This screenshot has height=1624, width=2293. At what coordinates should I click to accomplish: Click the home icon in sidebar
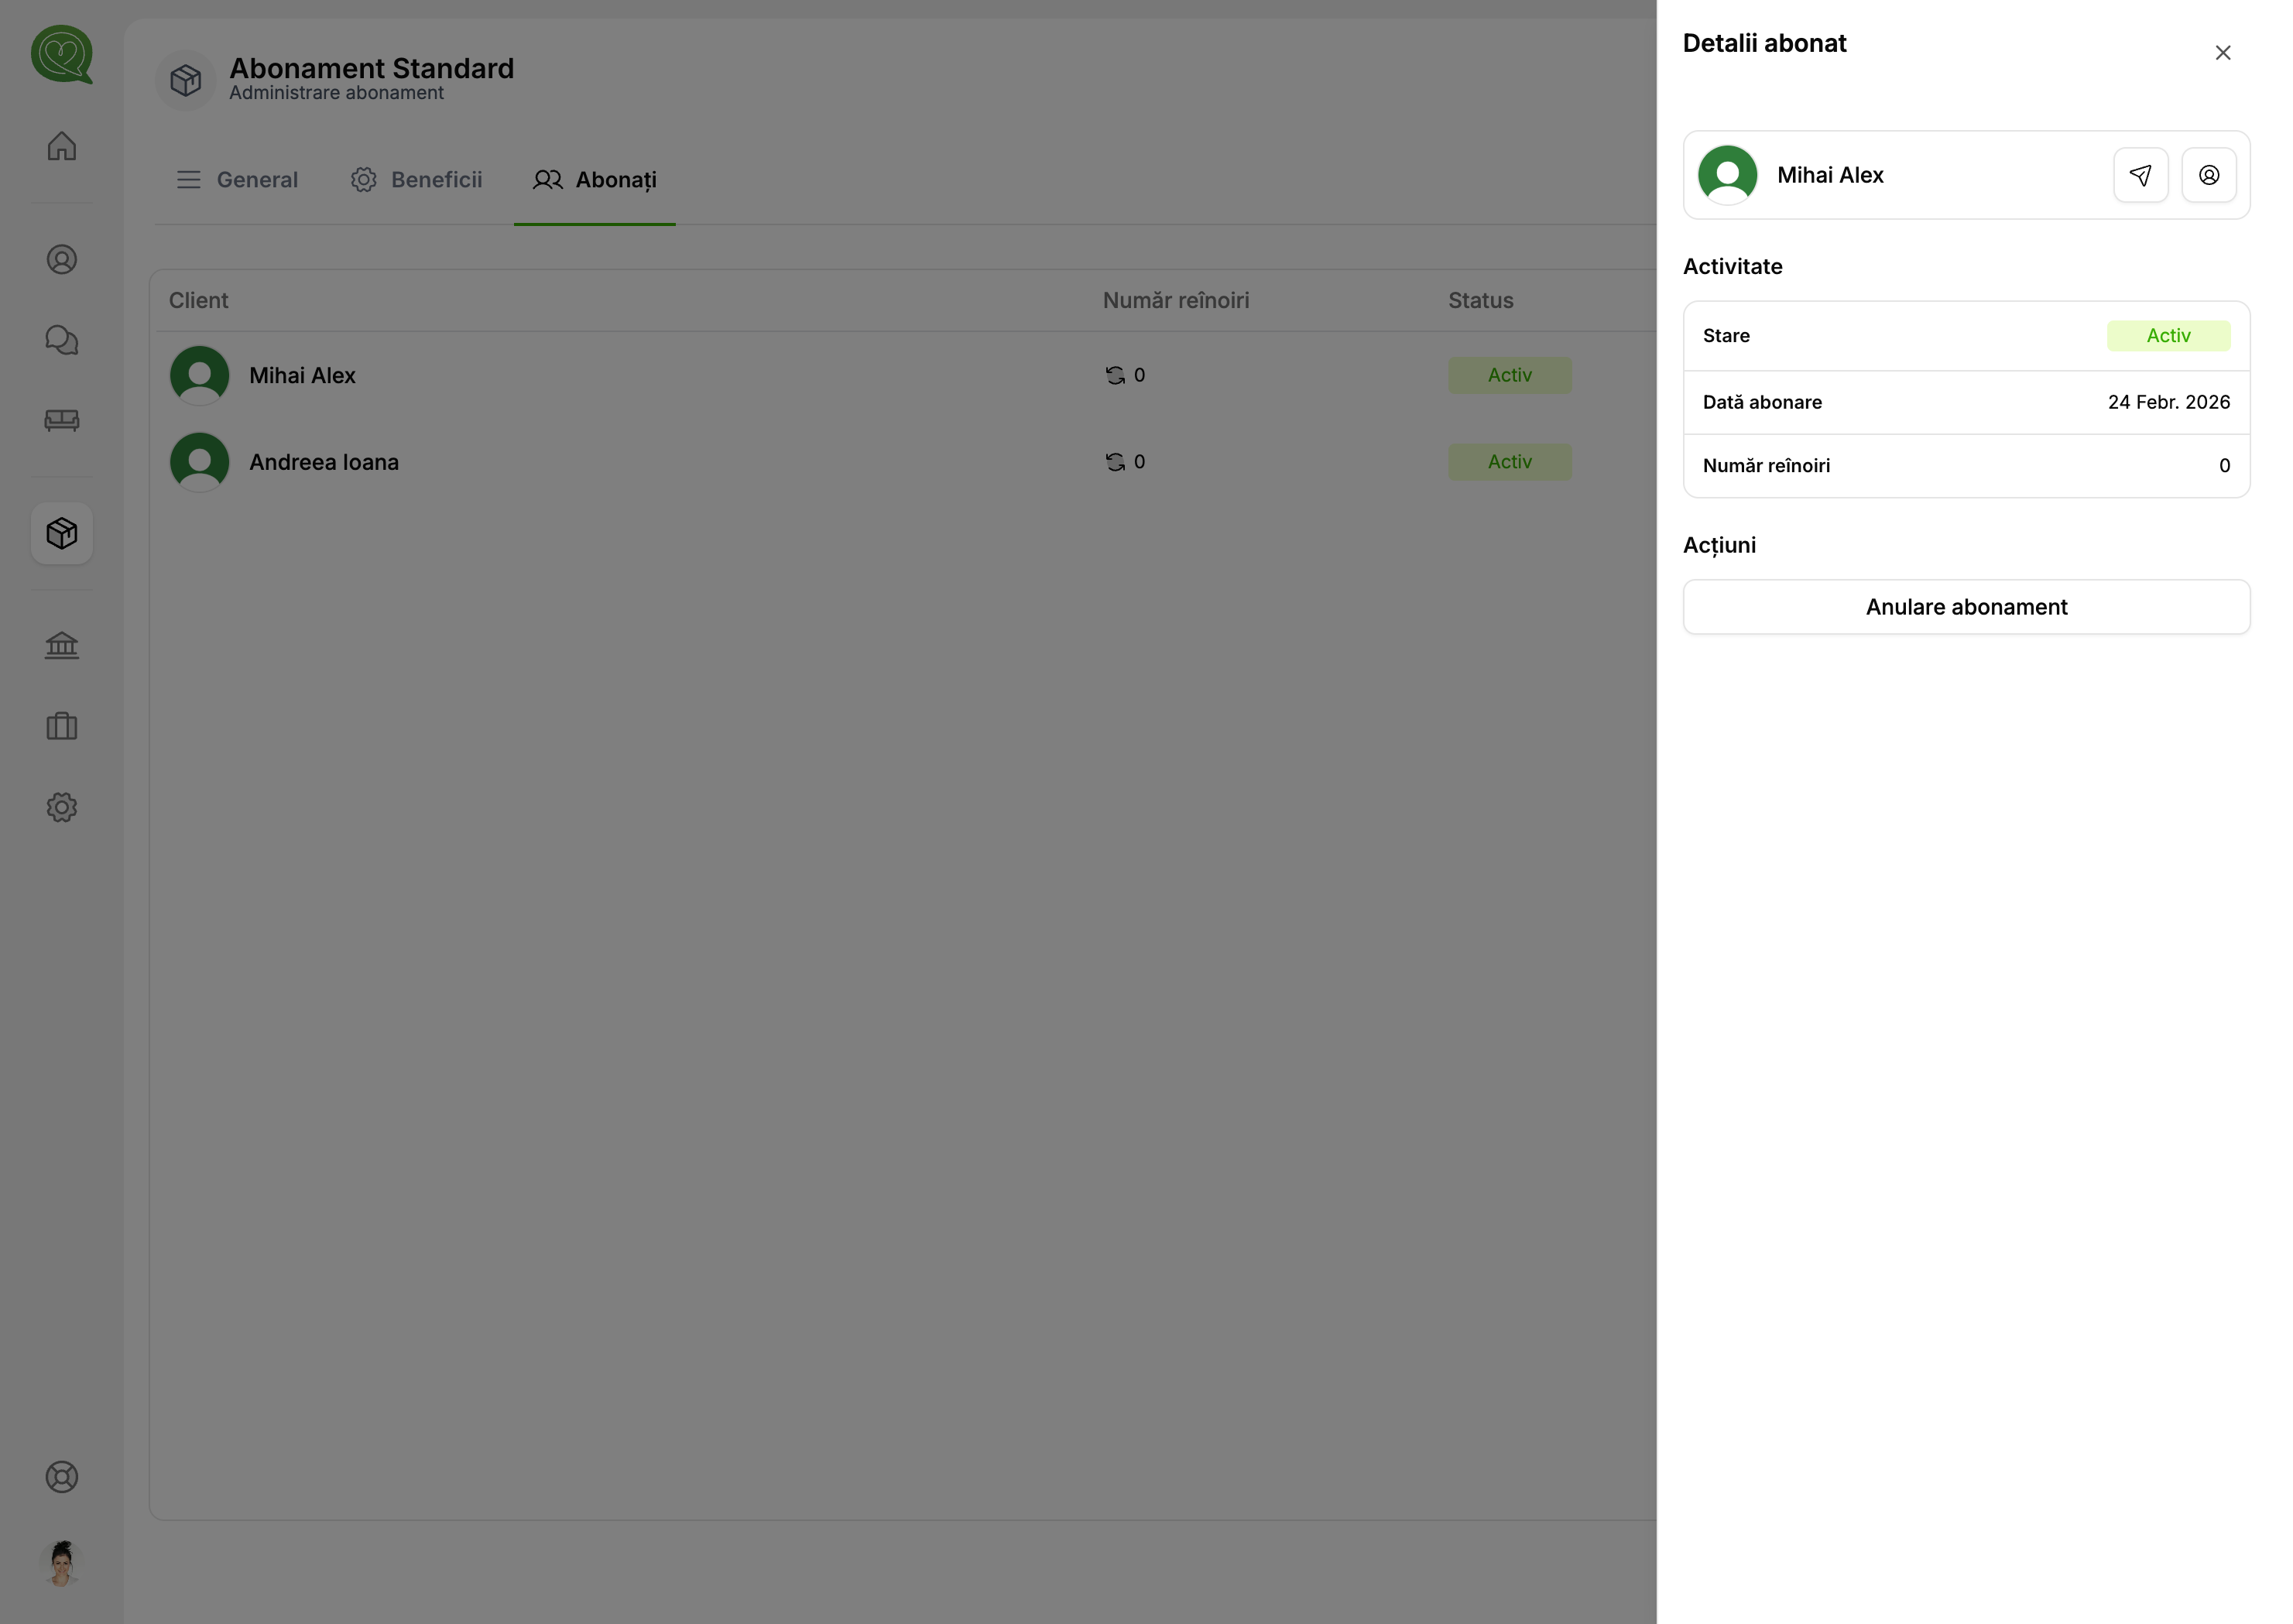tap(62, 146)
